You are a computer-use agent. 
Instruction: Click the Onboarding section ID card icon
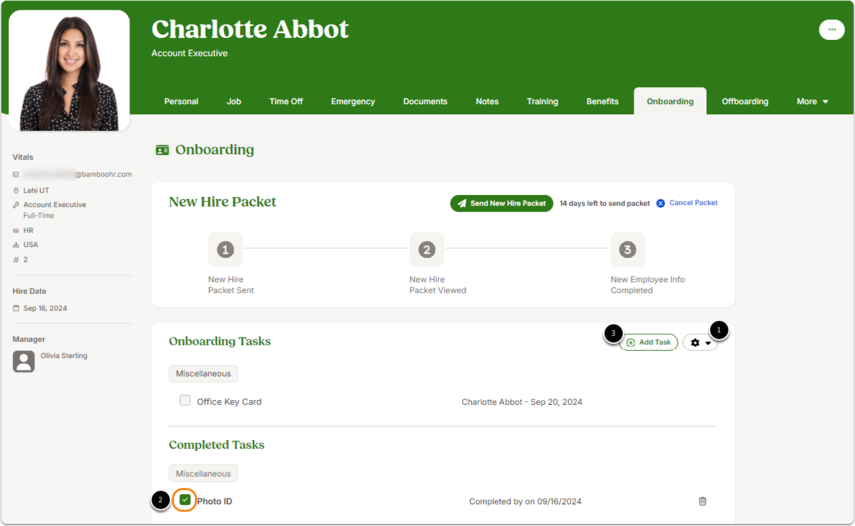pos(162,150)
